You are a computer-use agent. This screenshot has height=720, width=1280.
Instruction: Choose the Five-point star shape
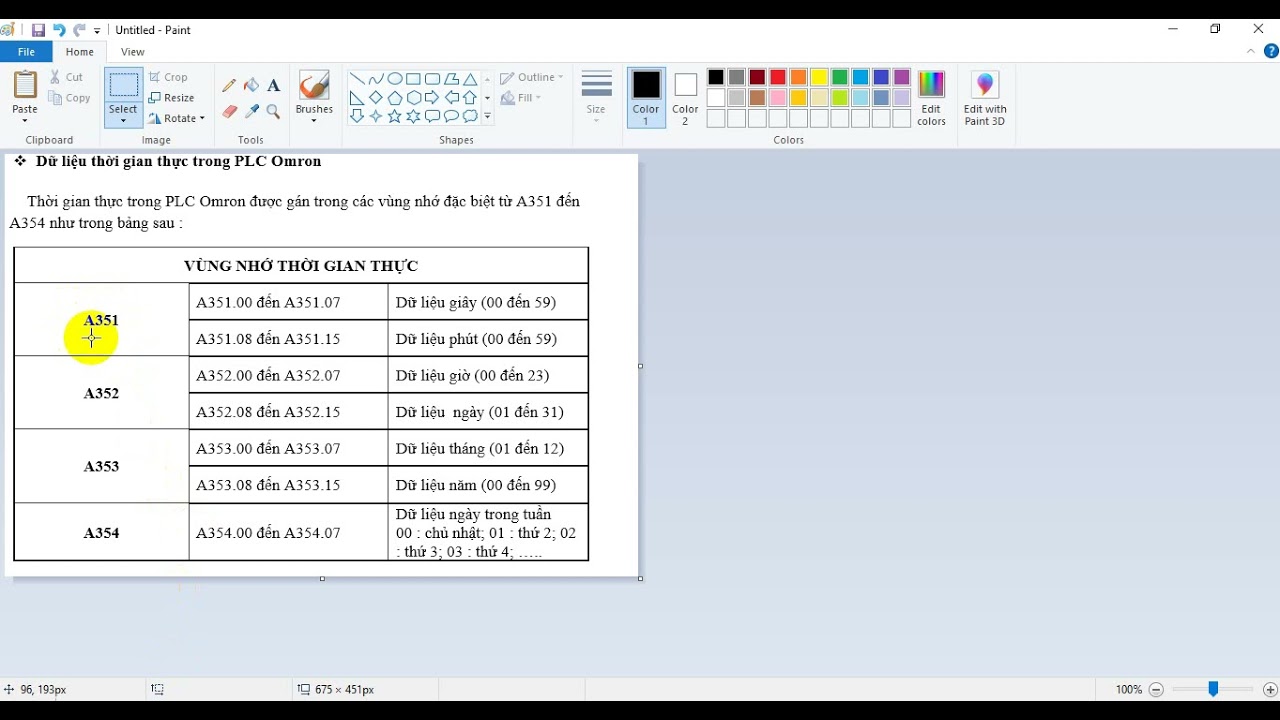(395, 116)
